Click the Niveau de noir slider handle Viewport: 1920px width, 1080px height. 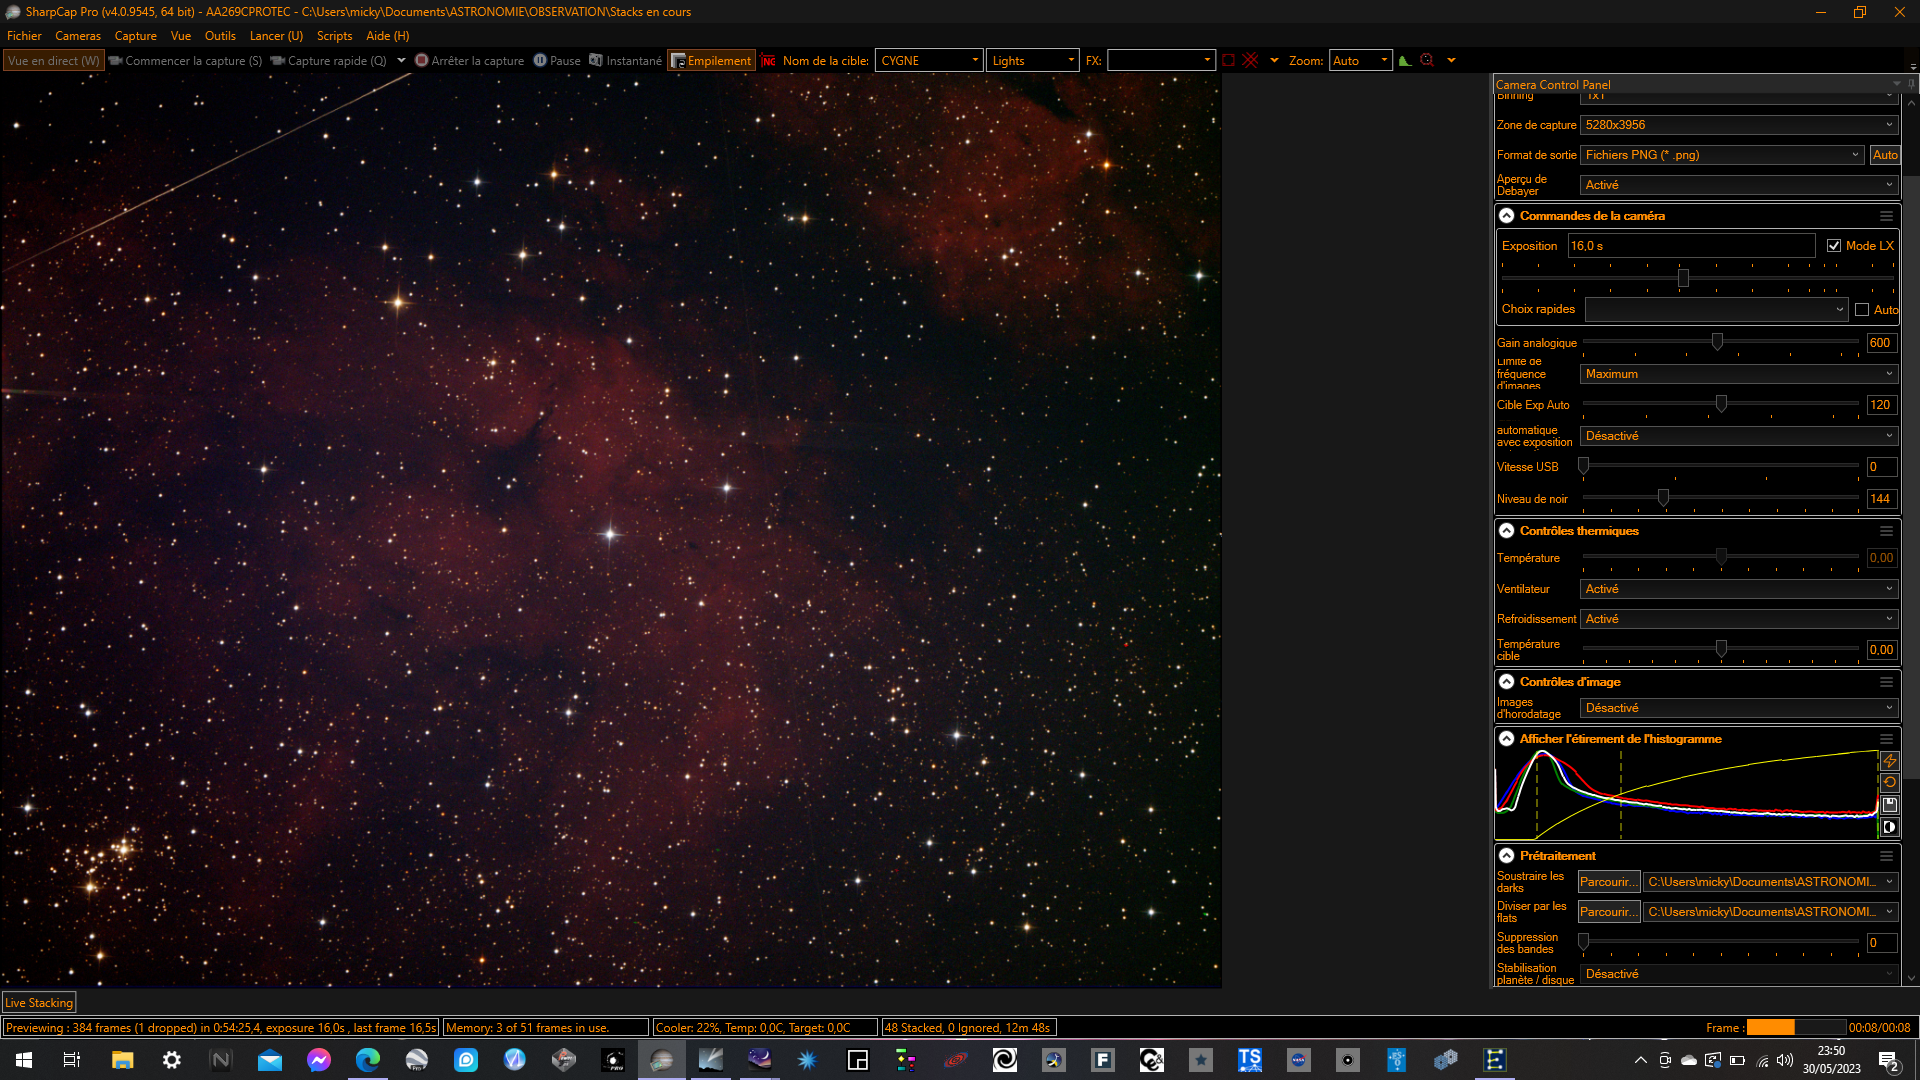point(1663,498)
